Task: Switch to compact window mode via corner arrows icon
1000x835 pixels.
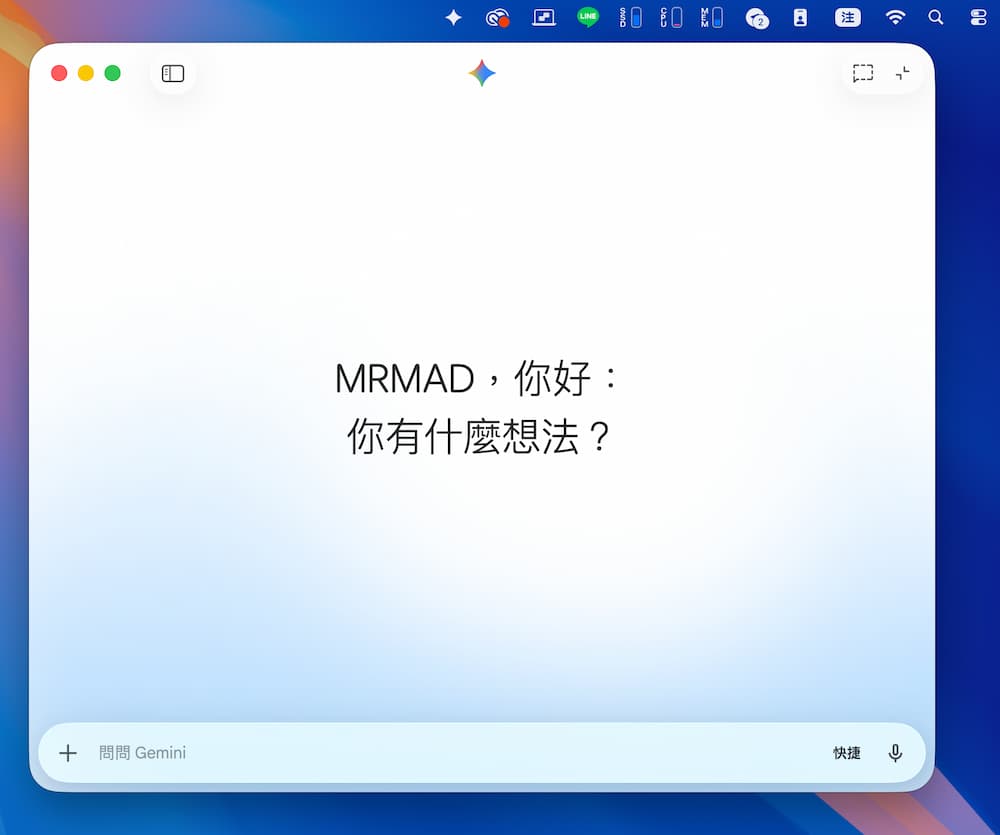Action: pyautogui.click(x=903, y=73)
